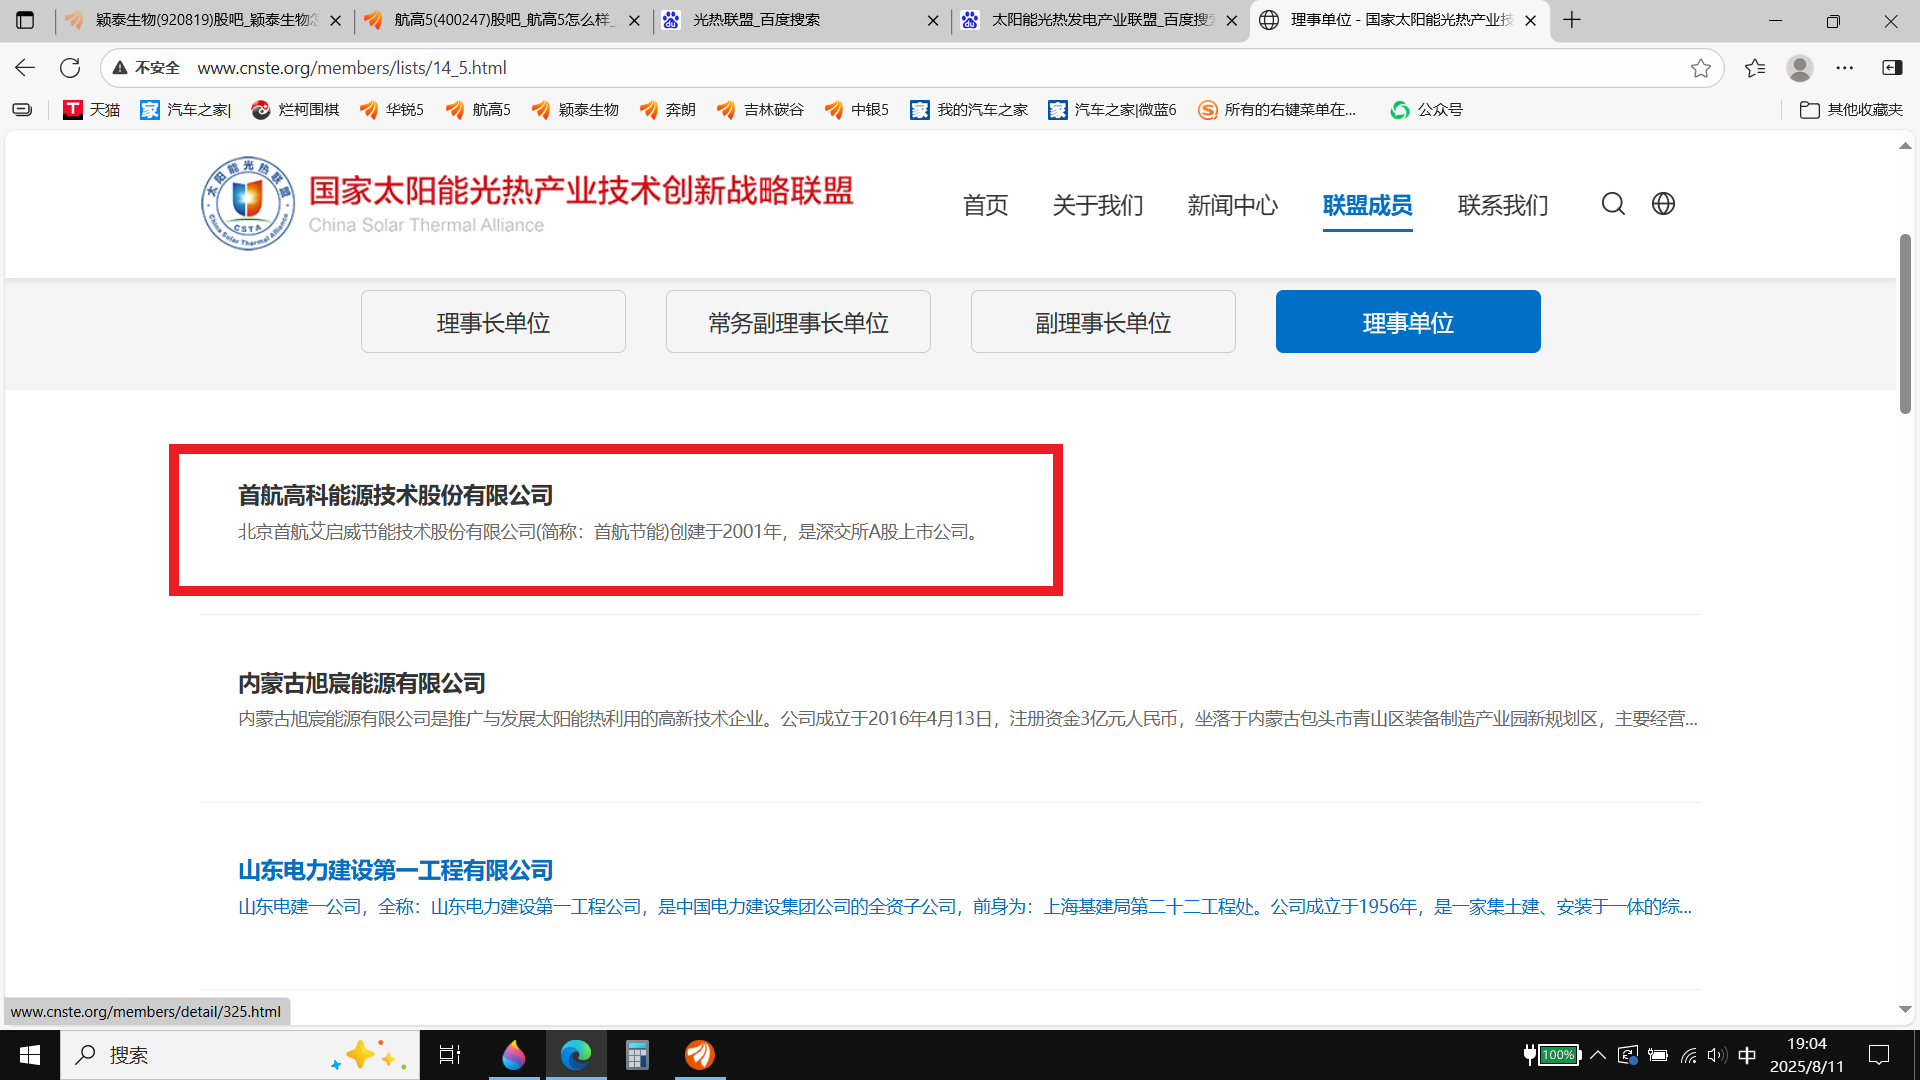Open the 中银5 bookmark
Viewport: 1920px width, 1080px height.
857,110
